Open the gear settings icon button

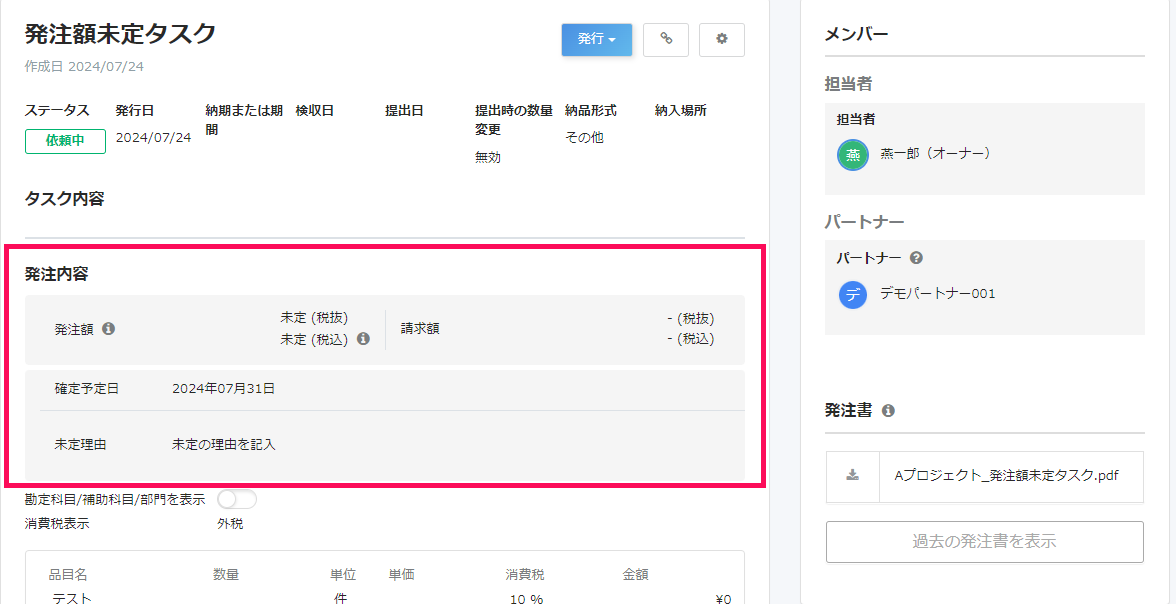point(722,40)
